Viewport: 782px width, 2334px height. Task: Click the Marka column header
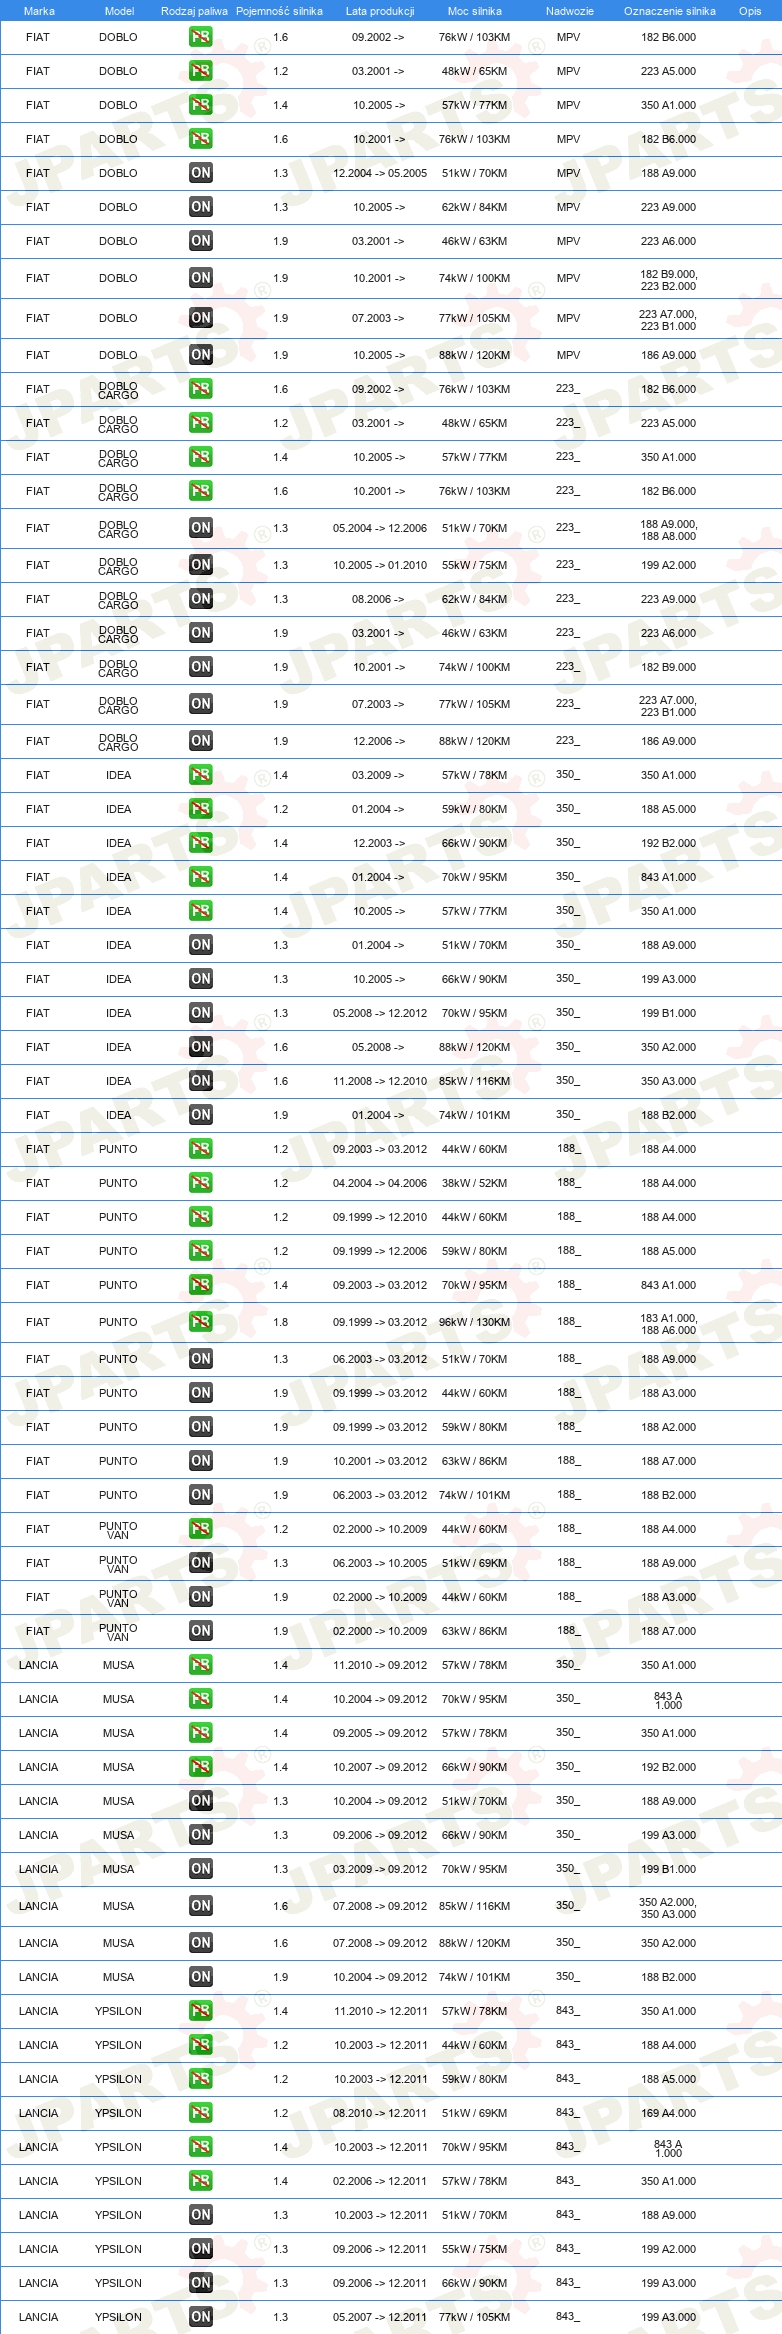39,11
